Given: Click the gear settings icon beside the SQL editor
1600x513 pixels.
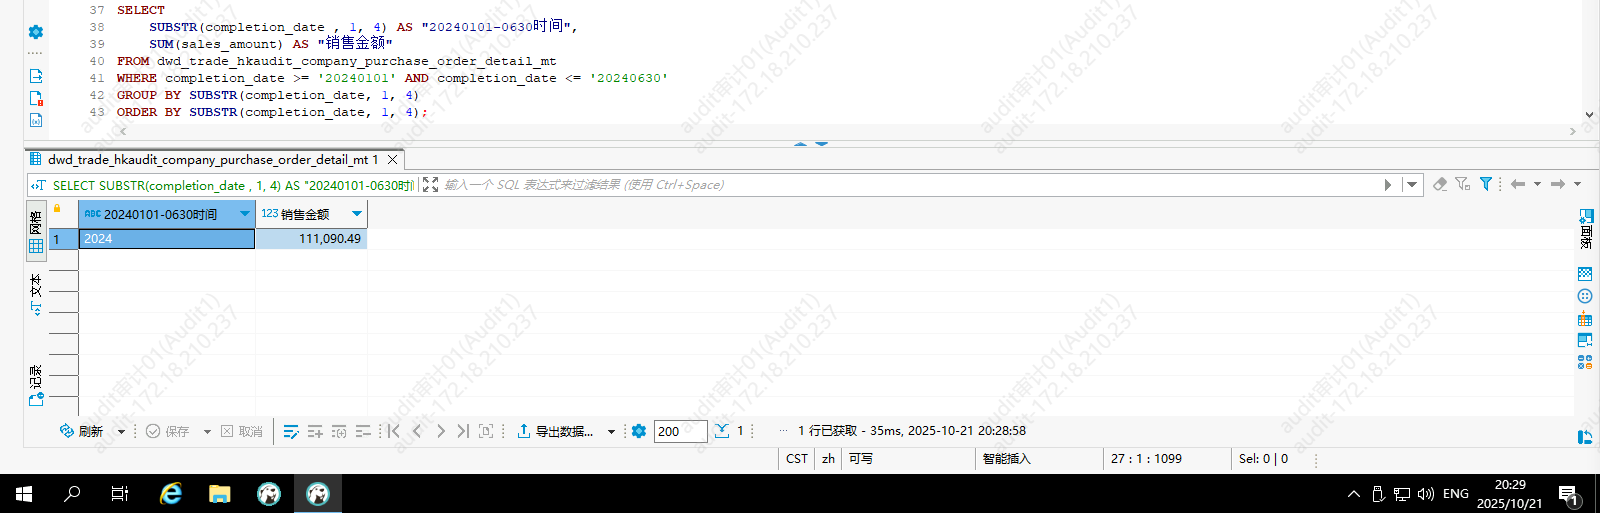Looking at the screenshot, I should [x=36, y=32].
